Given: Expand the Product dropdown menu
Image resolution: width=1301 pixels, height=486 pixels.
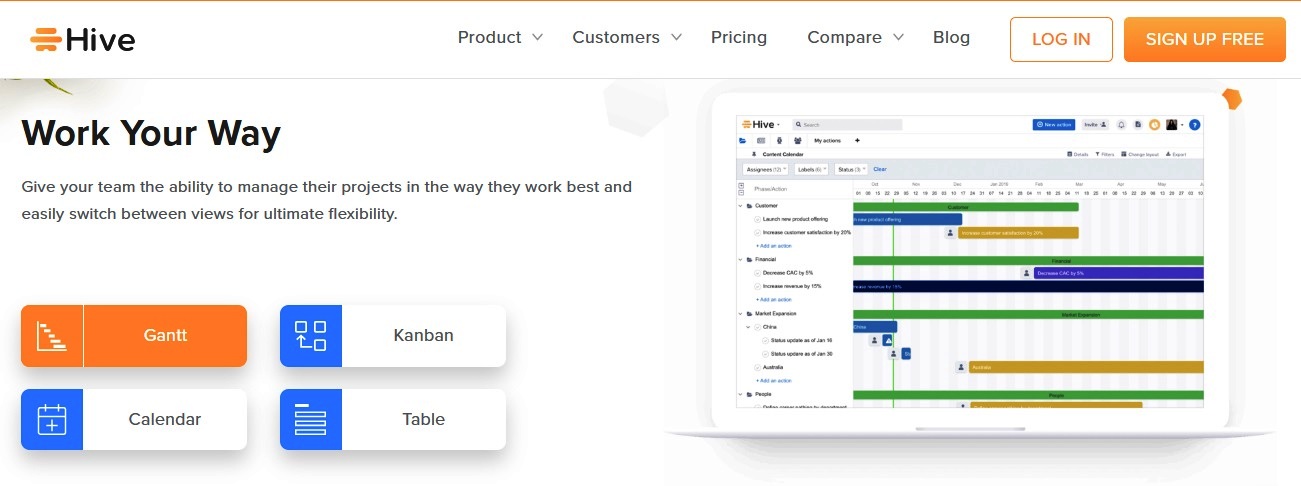Looking at the screenshot, I should pyautogui.click(x=499, y=38).
